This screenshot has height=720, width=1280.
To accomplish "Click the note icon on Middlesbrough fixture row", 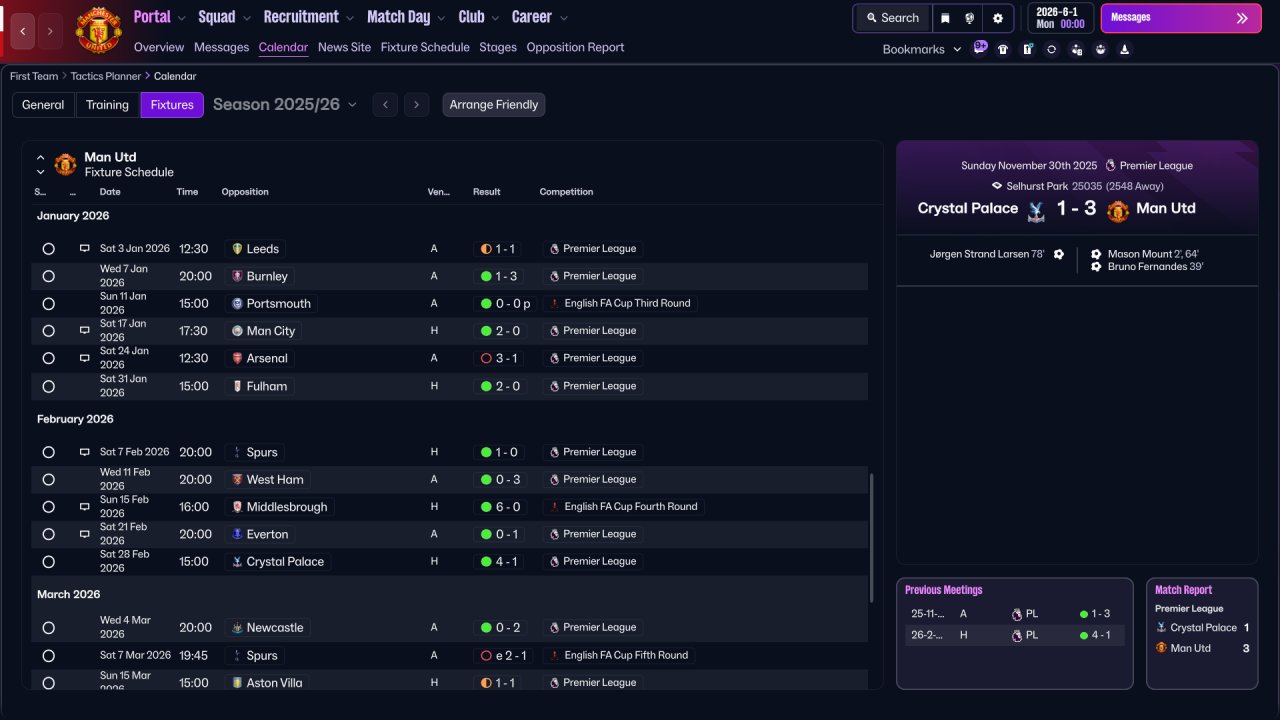I will pos(85,507).
